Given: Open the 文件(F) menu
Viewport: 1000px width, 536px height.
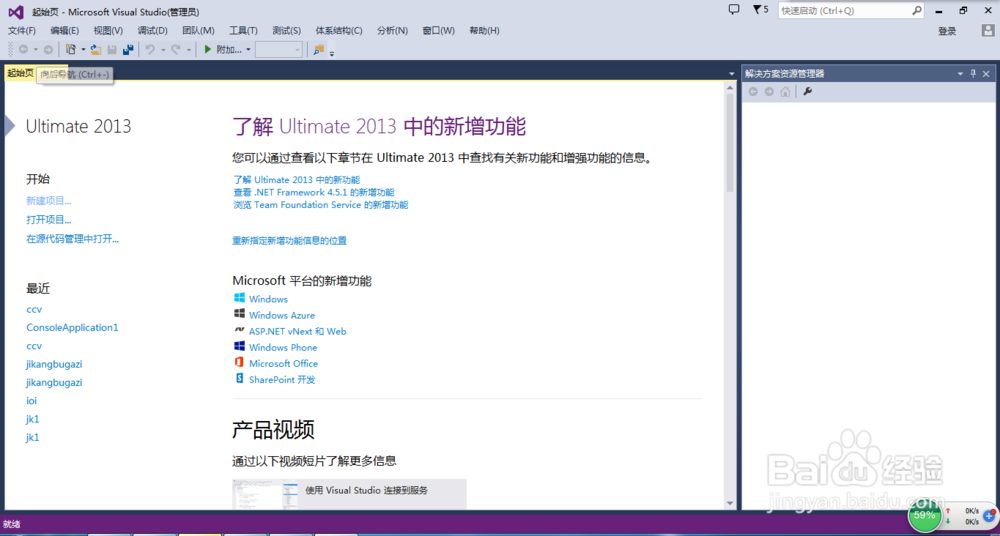Looking at the screenshot, I should tap(22, 31).
